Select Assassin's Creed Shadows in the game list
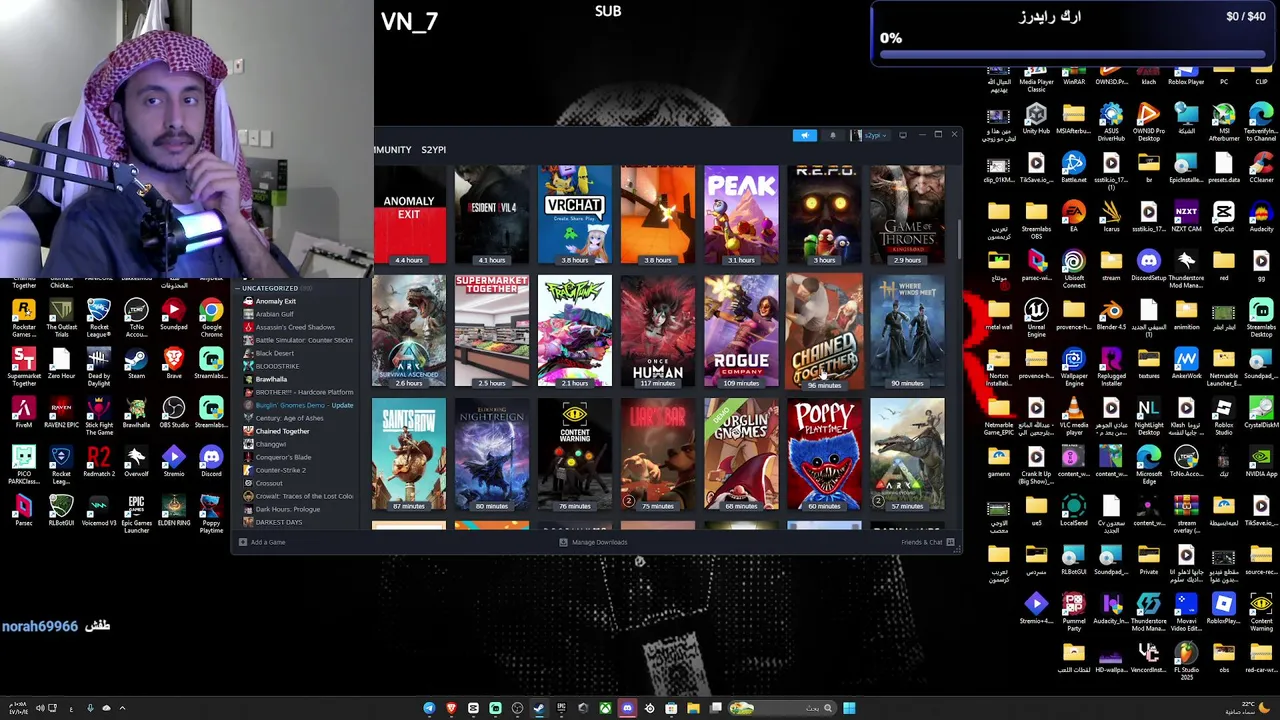The width and height of the screenshot is (1280, 720). [295, 327]
